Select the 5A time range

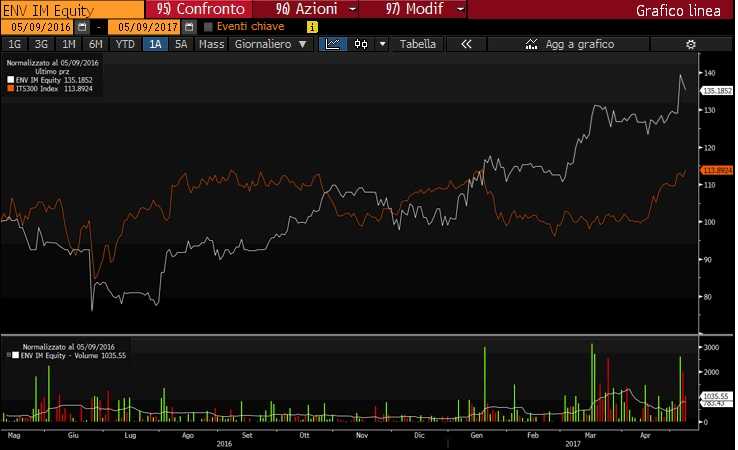pyautogui.click(x=181, y=44)
